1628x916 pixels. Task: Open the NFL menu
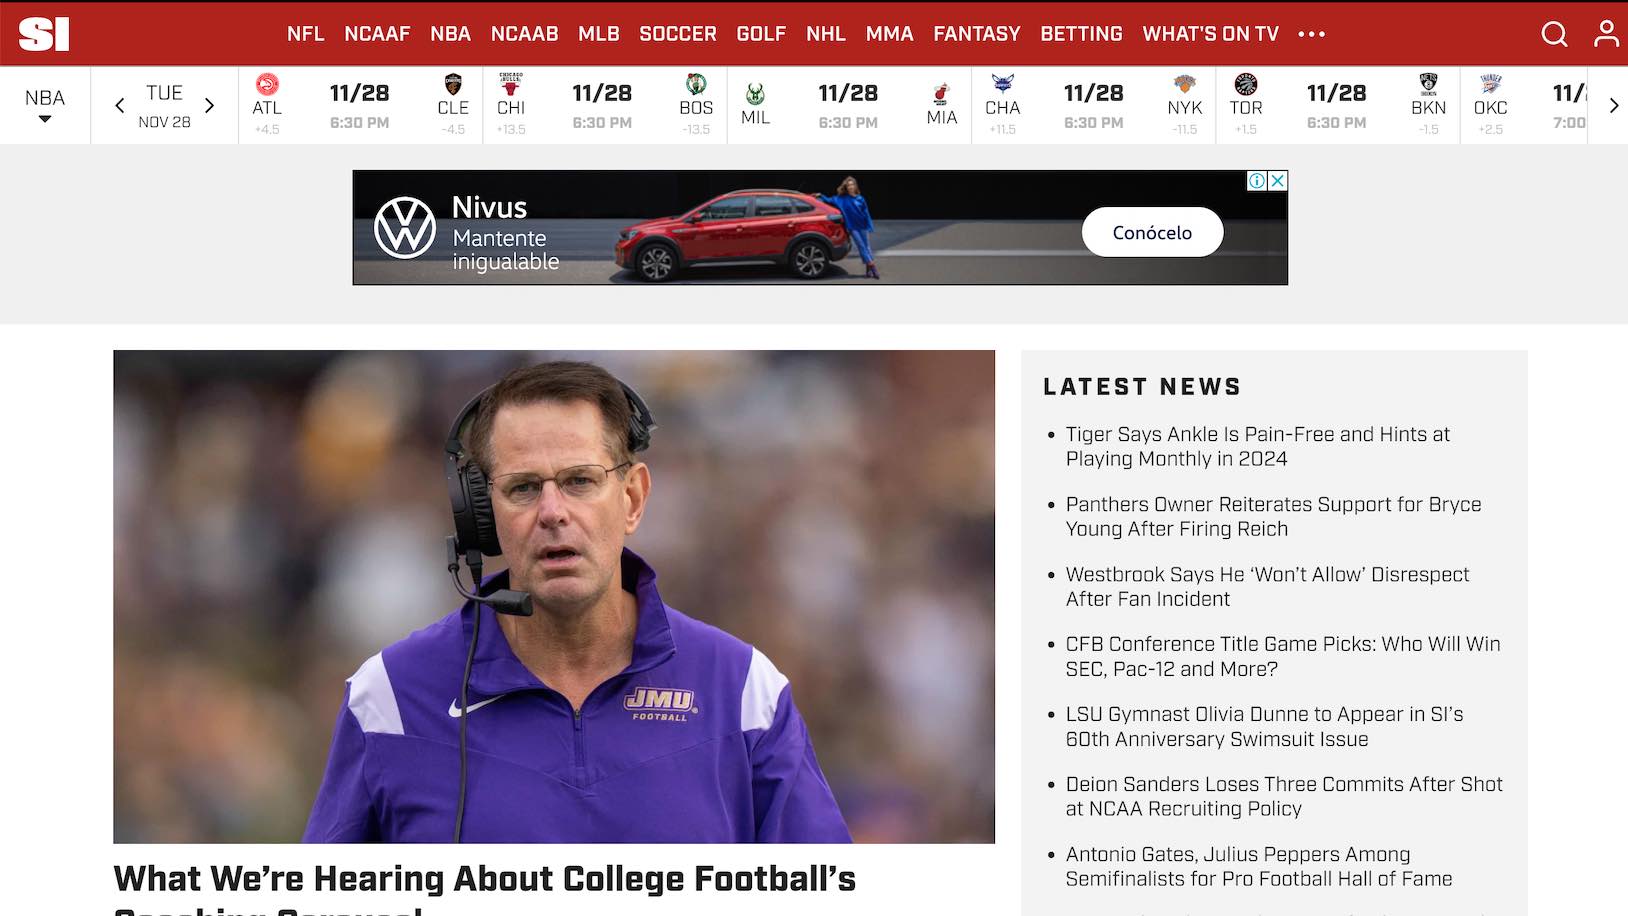[x=305, y=34]
